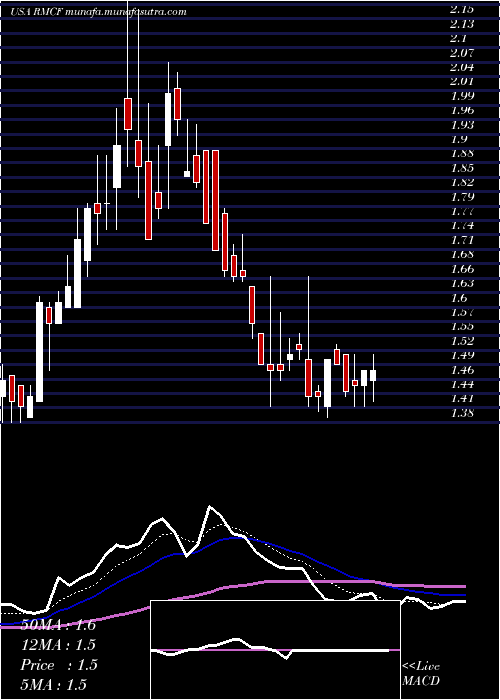
Task: Select the 1.44 price axis label
Action: coord(462,383)
